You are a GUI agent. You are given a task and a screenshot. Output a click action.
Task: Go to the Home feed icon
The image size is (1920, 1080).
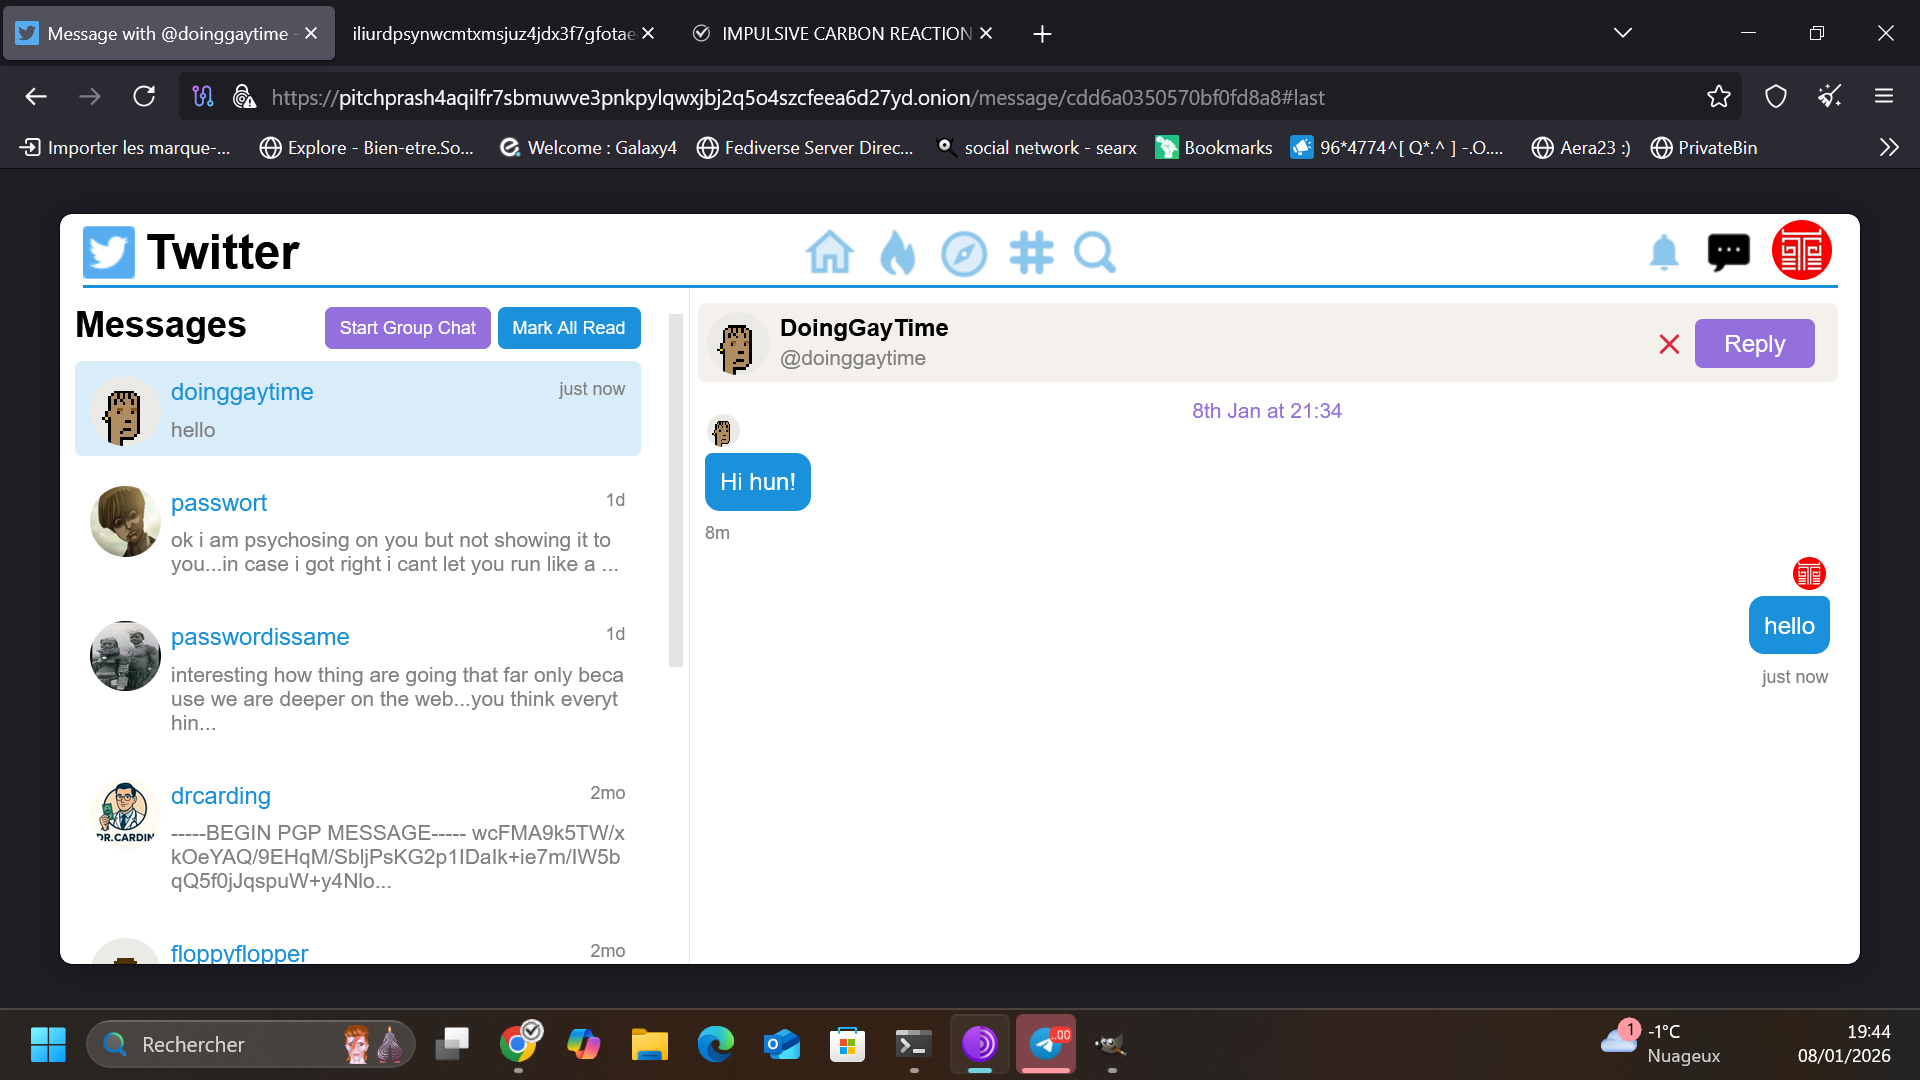click(829, 253)
